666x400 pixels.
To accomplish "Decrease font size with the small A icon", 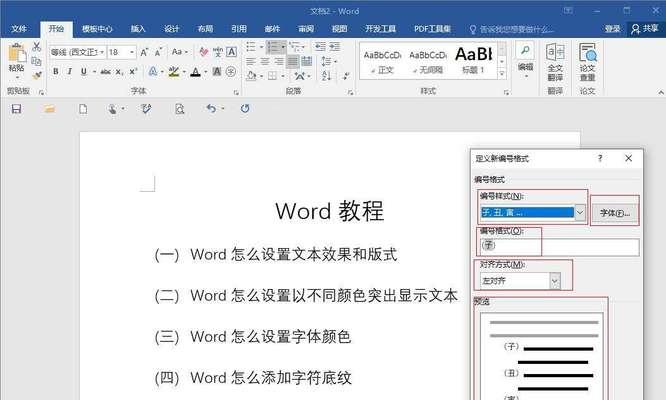I will point(158,52).
